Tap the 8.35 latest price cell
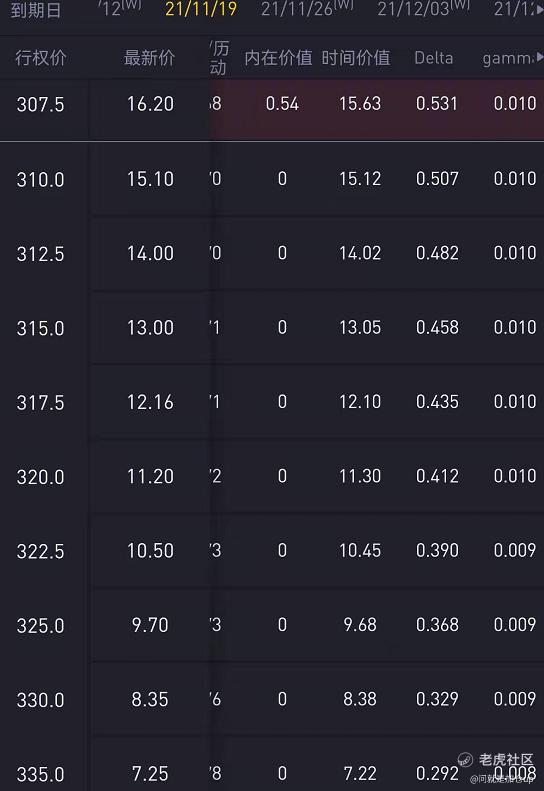Image resolution: width=544 pixels, height=791 pixels. click(x=150, y=700)
